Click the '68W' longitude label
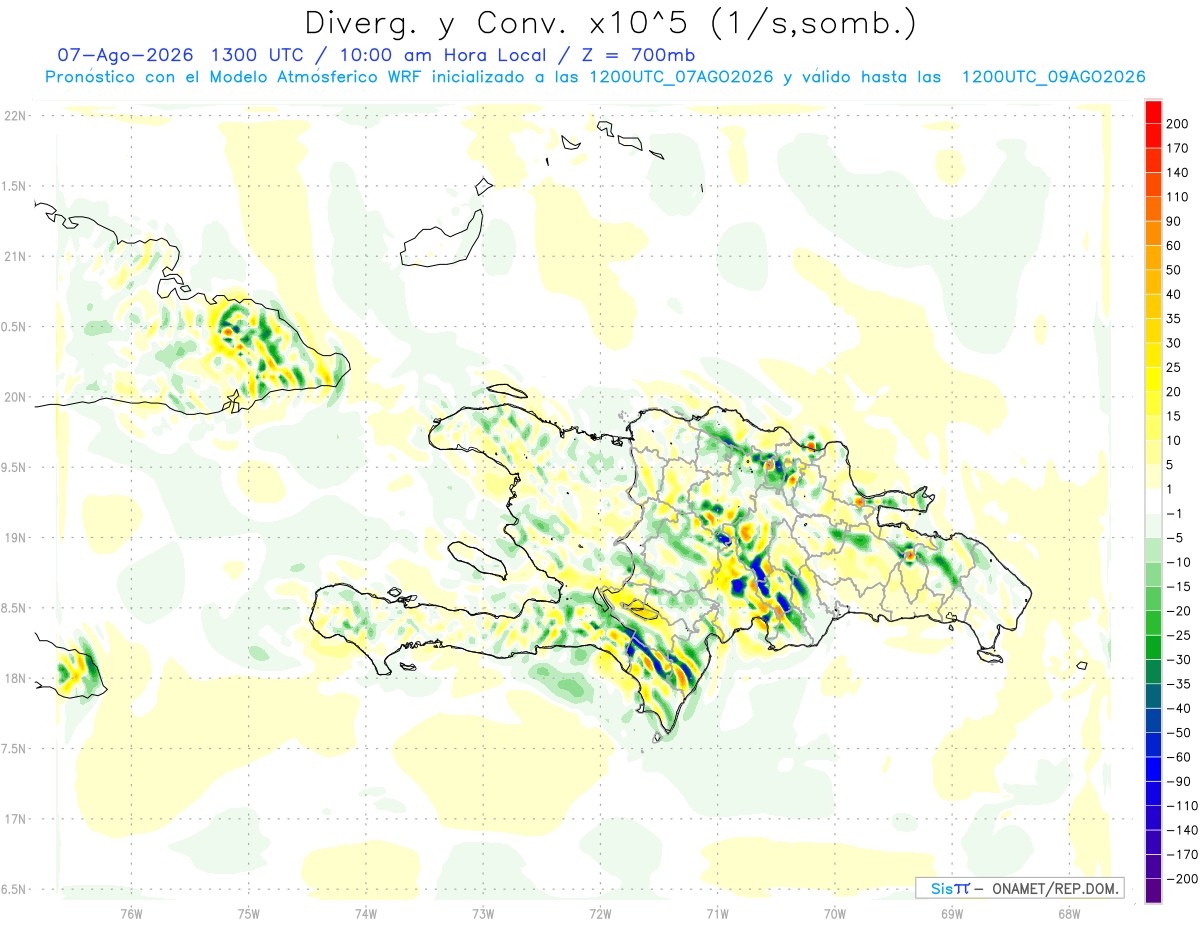The height and width of the screenshot is (927, 1200). [1069, 912]
